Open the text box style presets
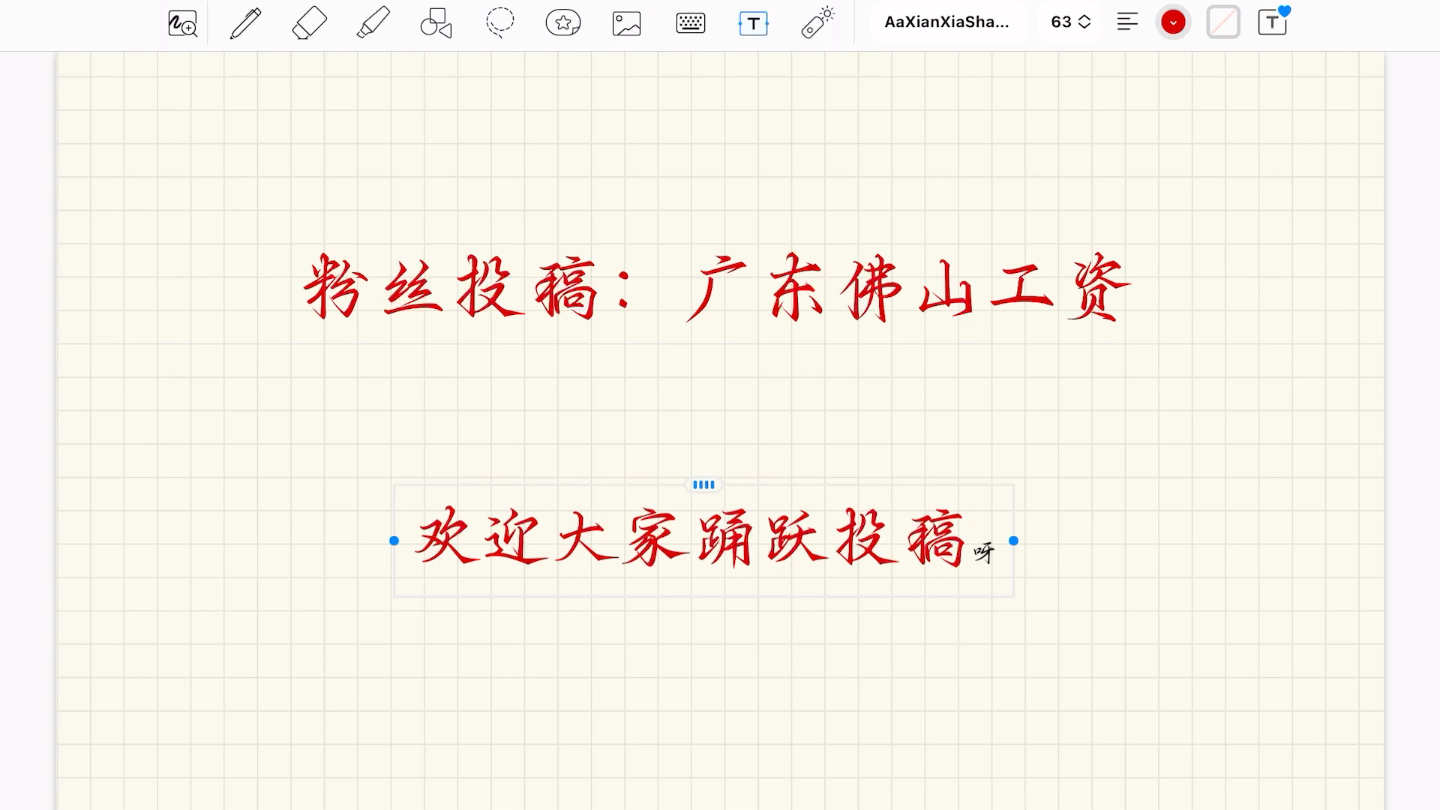Screen dimensions: 1440x810 pos(1273,22)
